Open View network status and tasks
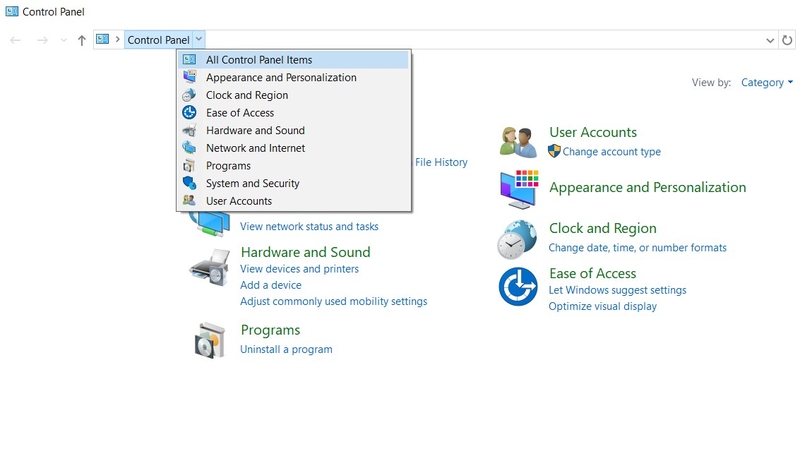This screenshot has height=461, width=800. point(309,226)
